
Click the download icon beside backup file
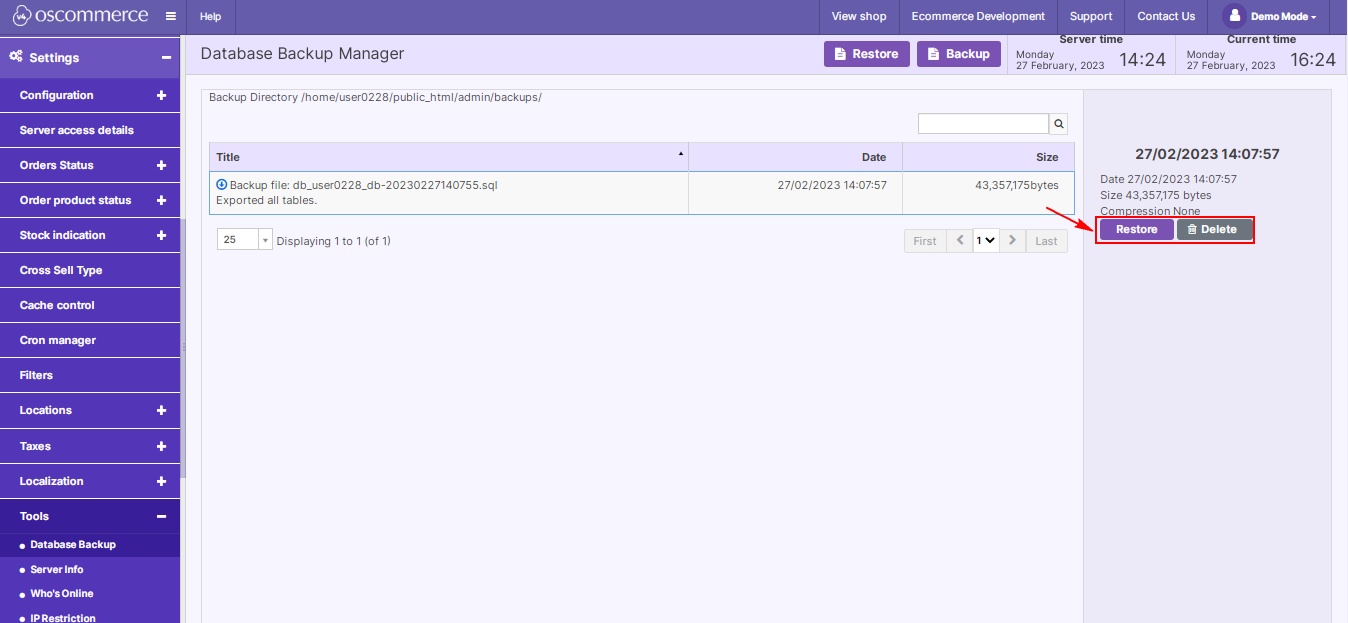click(x=222, y=184)
